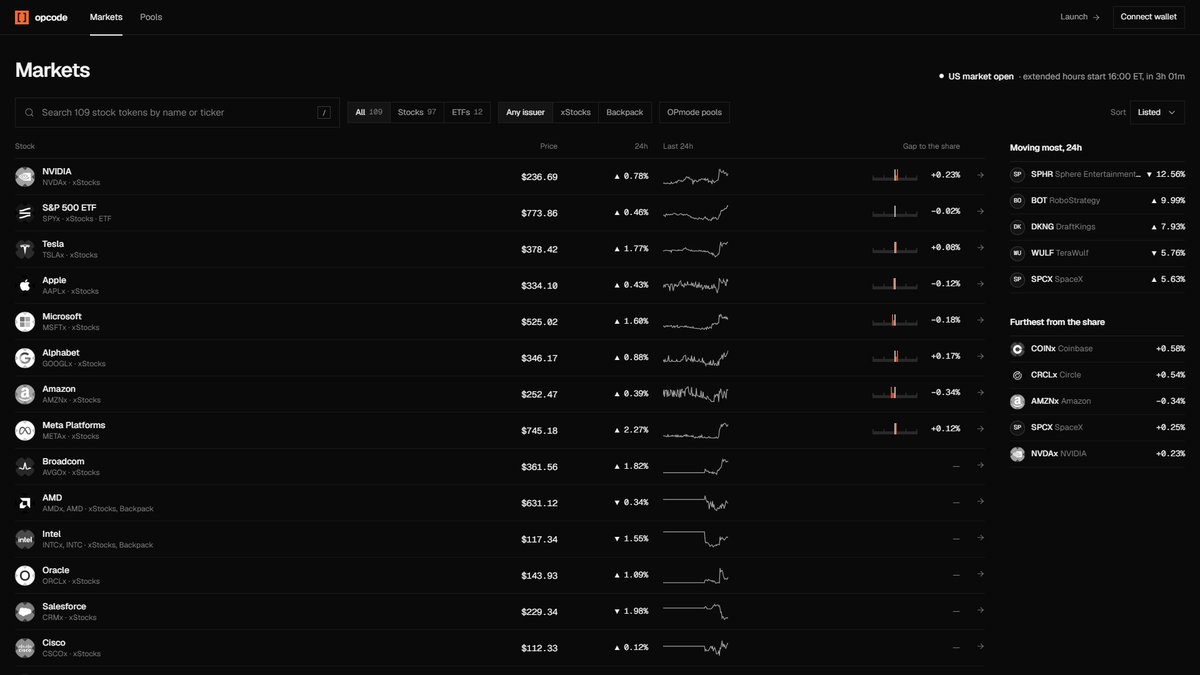1200x675 pixels.
Task: Open WULF TeraWulf mover entry
Action: click(x=1097, y=253)
